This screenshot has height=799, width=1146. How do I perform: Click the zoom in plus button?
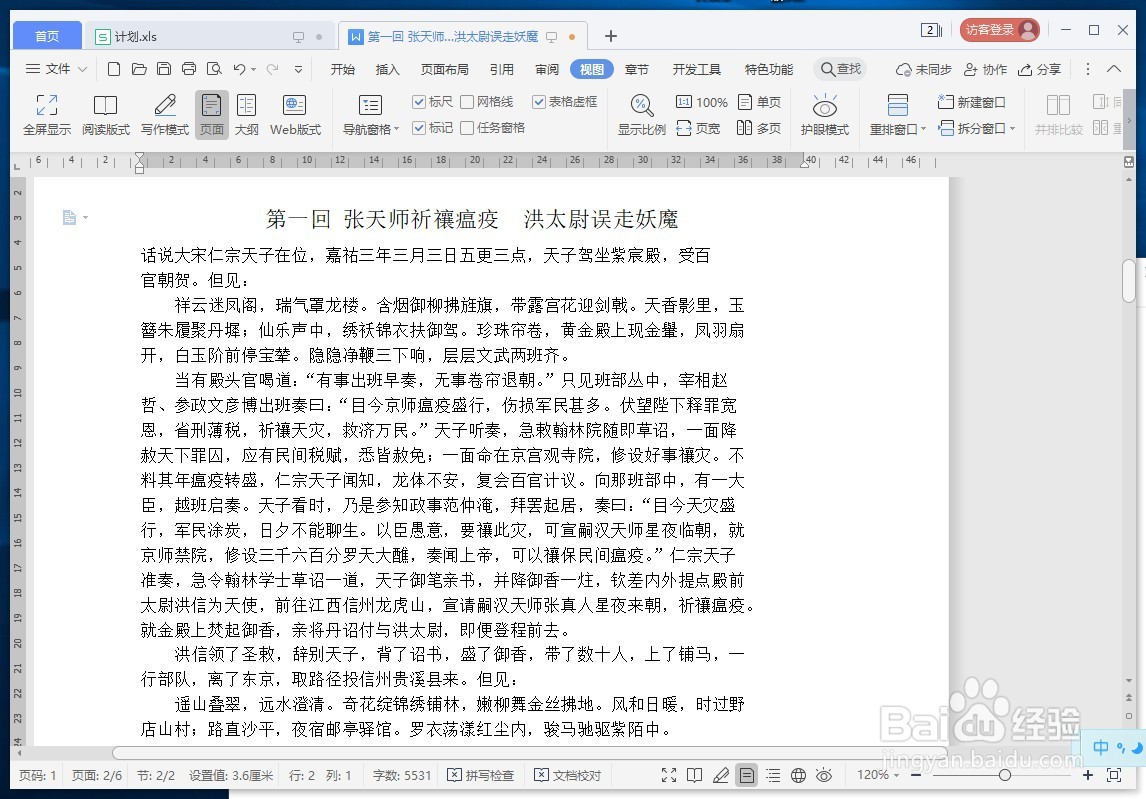[x=1088, y=775]
